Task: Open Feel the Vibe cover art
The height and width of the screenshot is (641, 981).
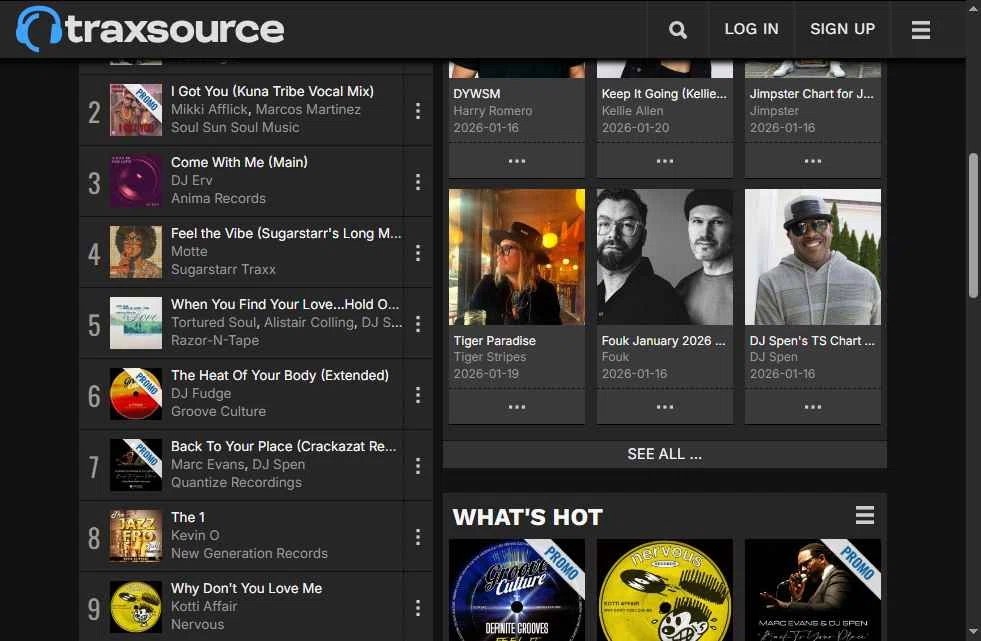Action: (136, 252)
